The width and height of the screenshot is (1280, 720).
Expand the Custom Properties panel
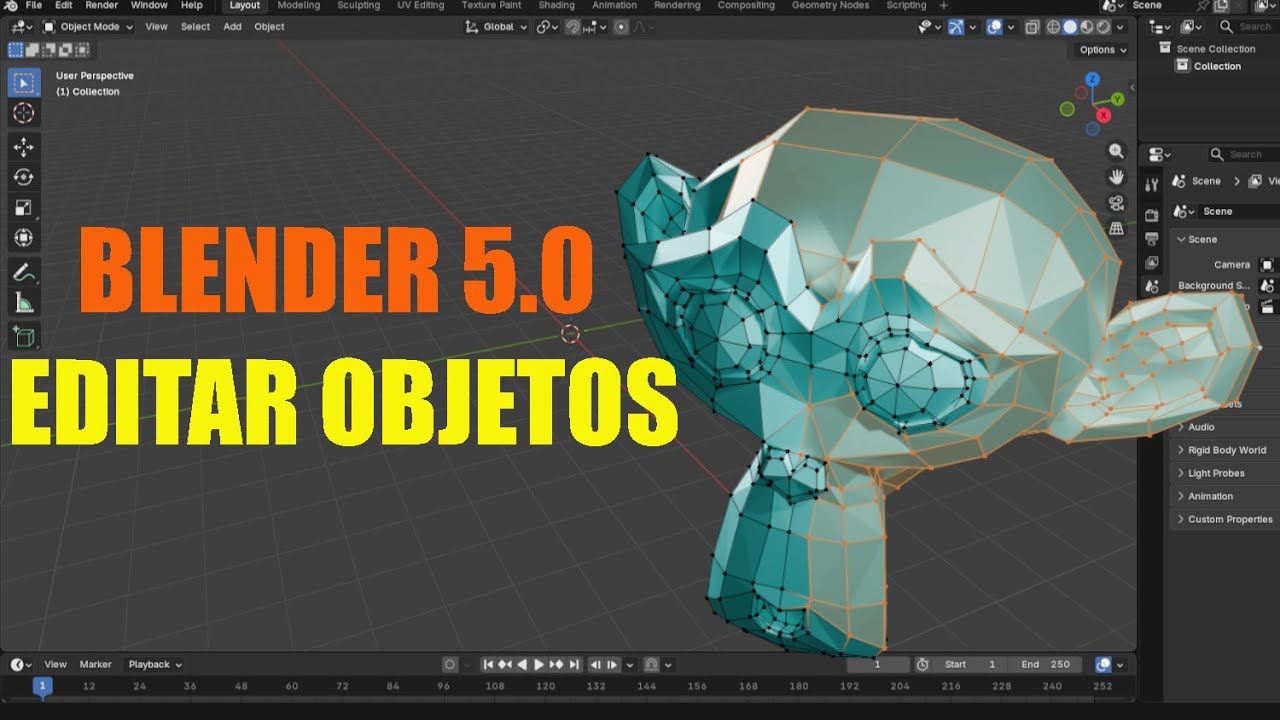point(1230,519)
